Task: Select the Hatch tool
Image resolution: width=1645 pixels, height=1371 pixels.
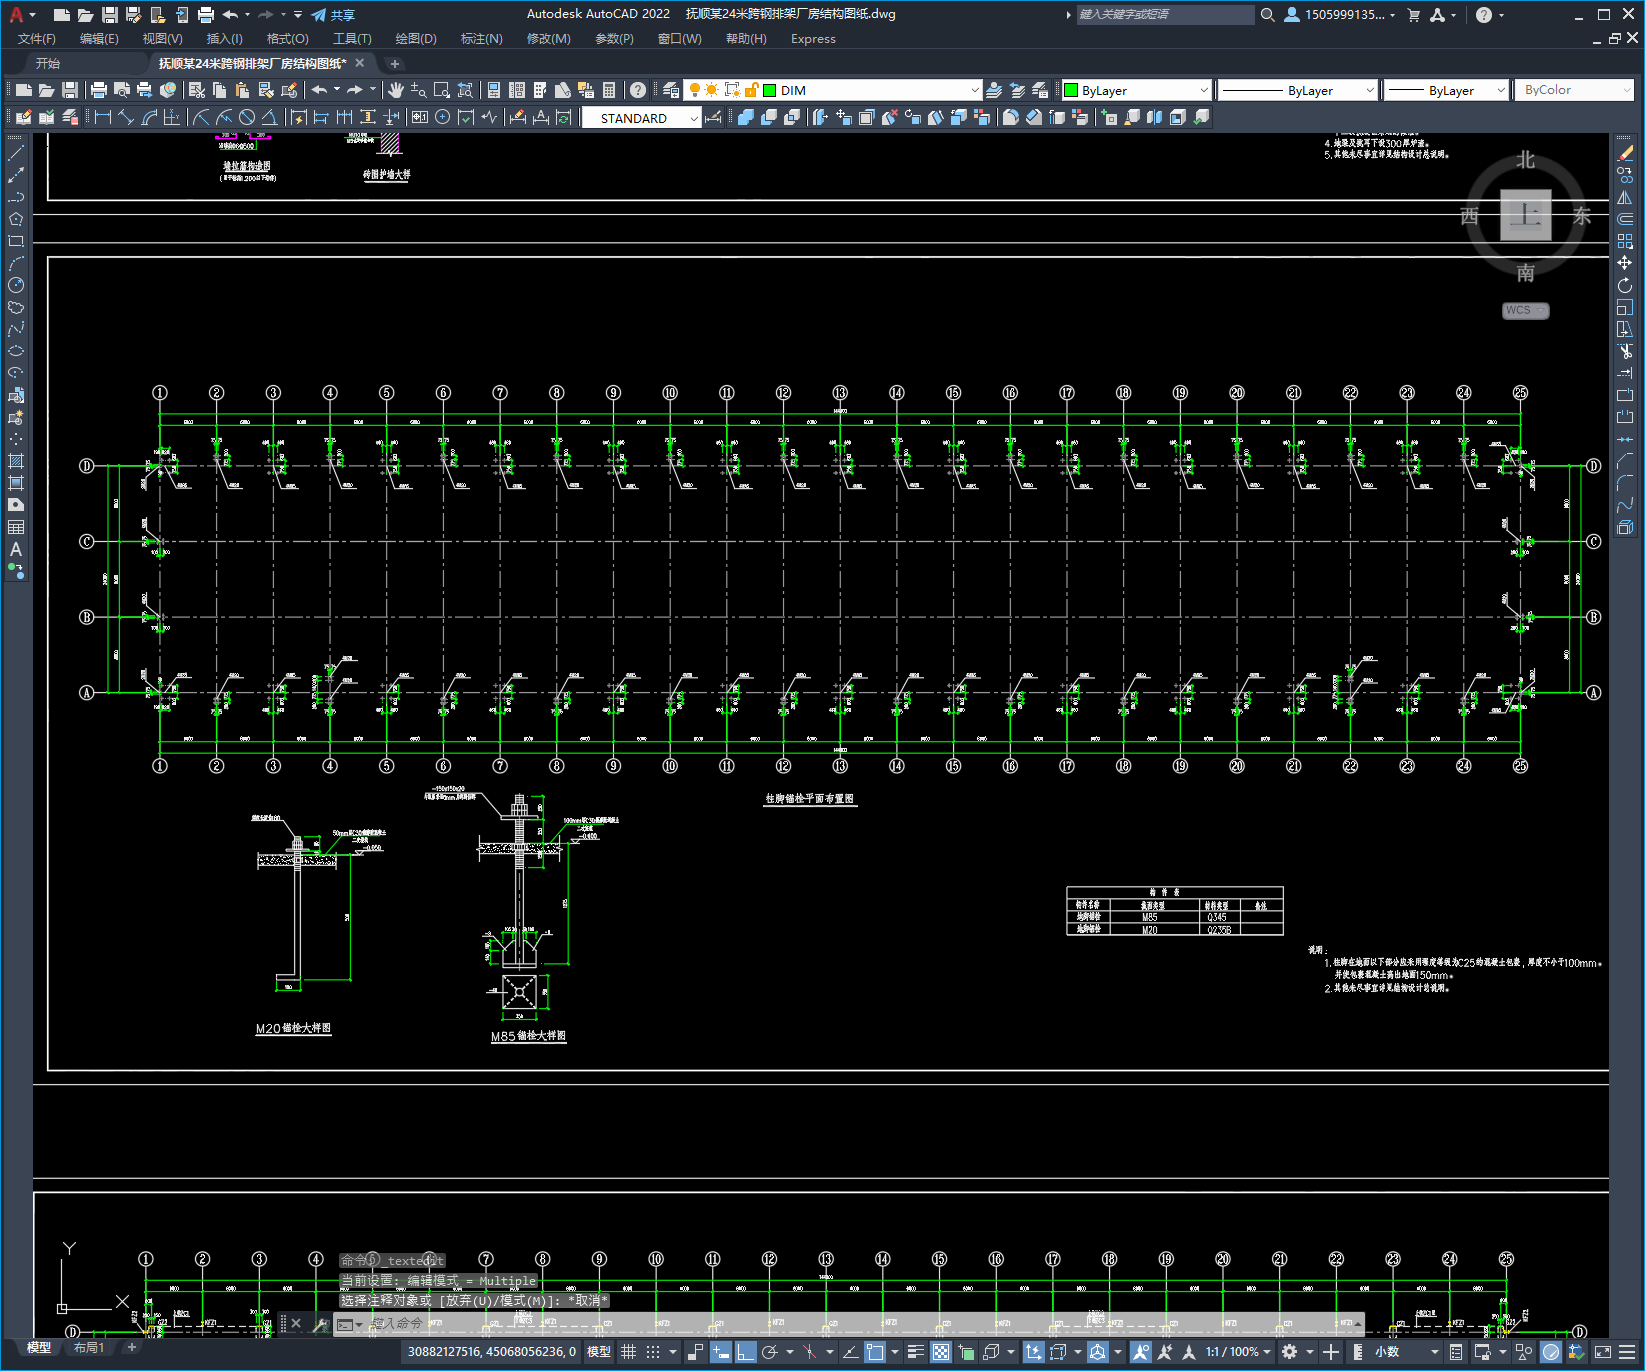Action: tap(16, 461)
